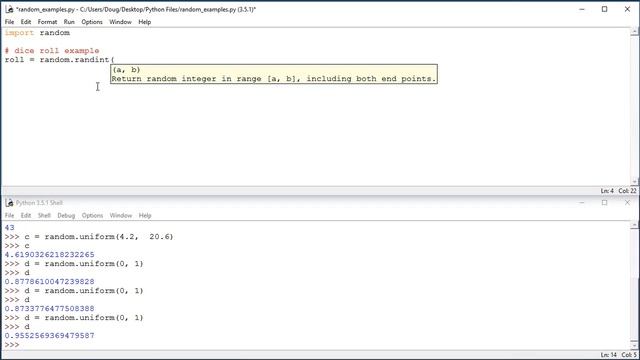Click editor scrollbar up arrow

(635, 31)
